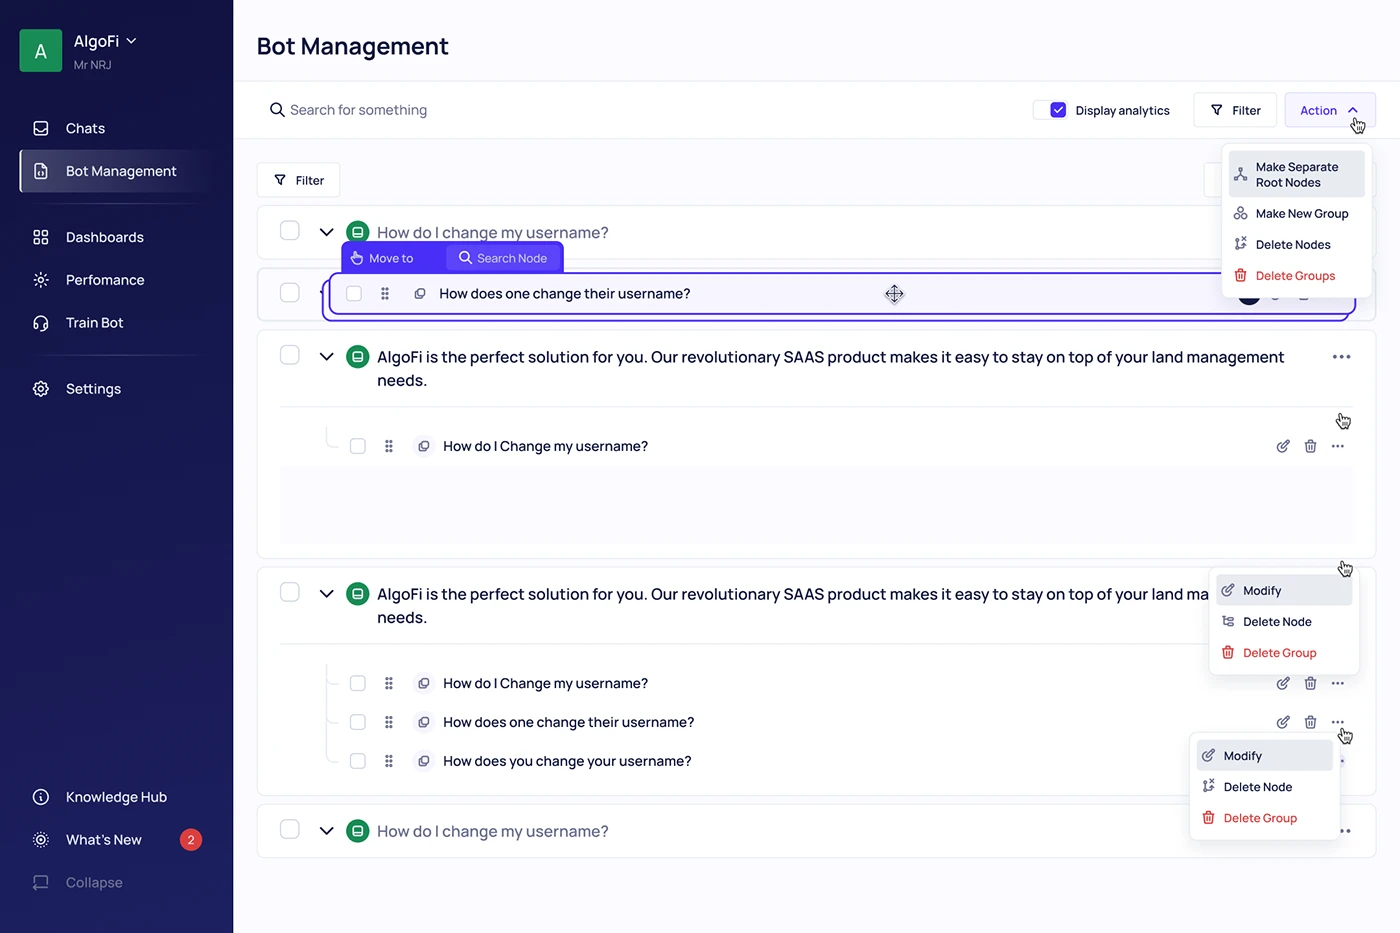
Task: Click the Move to button
Action: point(382,258)
